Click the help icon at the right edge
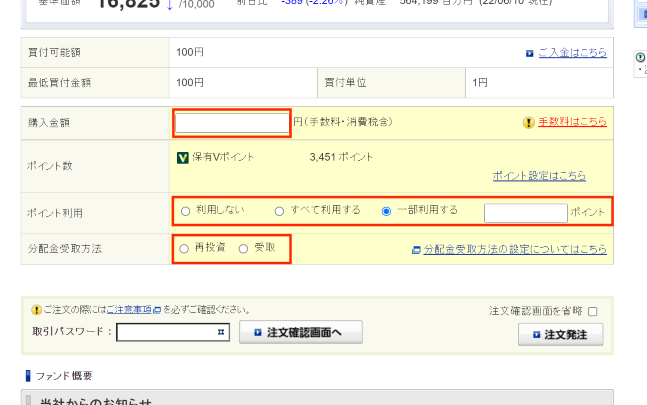Viewport: 647px width, 405px height. click(x=641, y=58)
